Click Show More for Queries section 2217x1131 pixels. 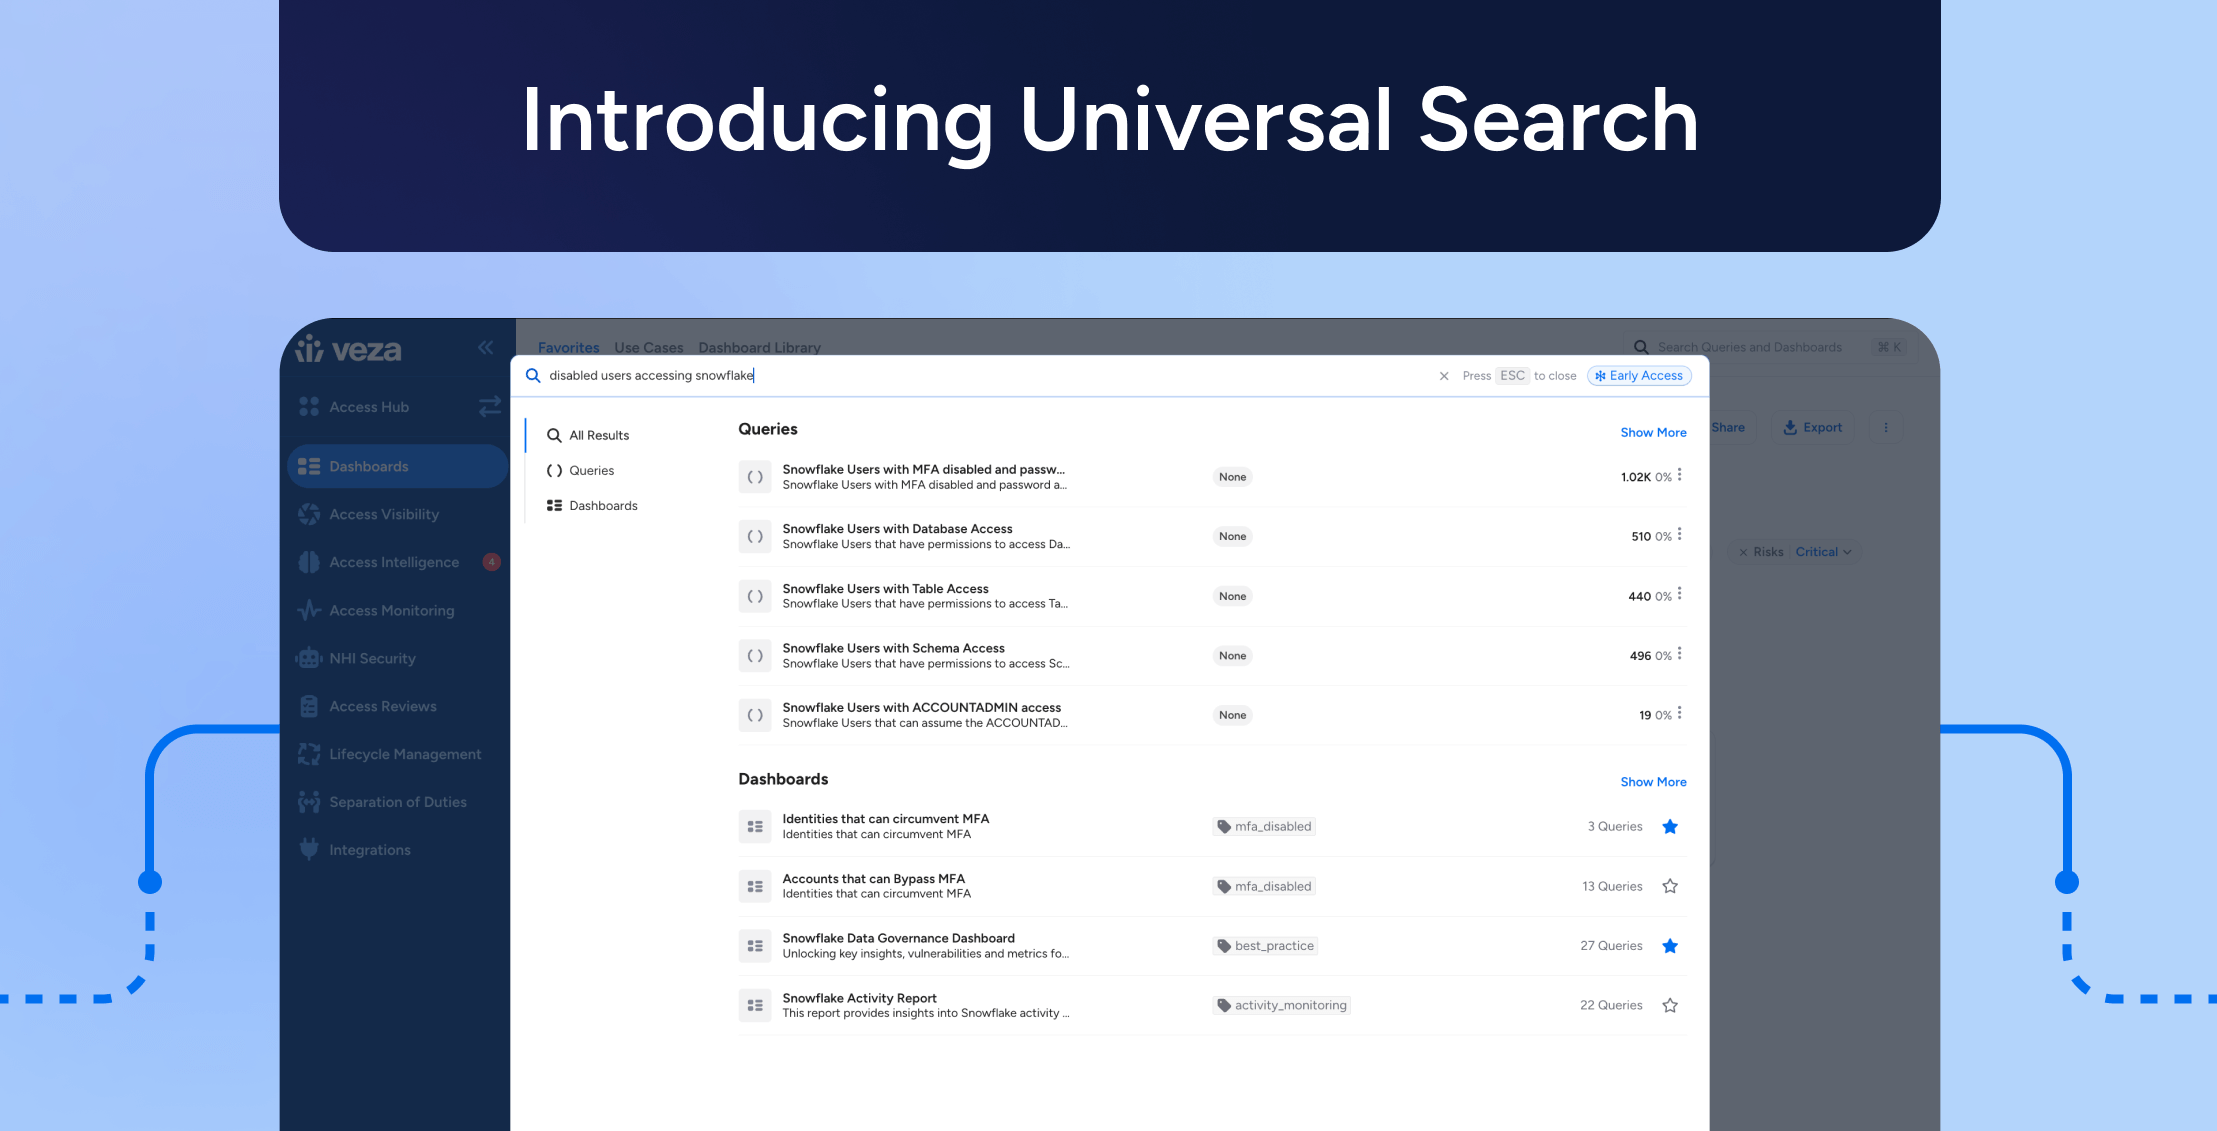(1653, 432)
